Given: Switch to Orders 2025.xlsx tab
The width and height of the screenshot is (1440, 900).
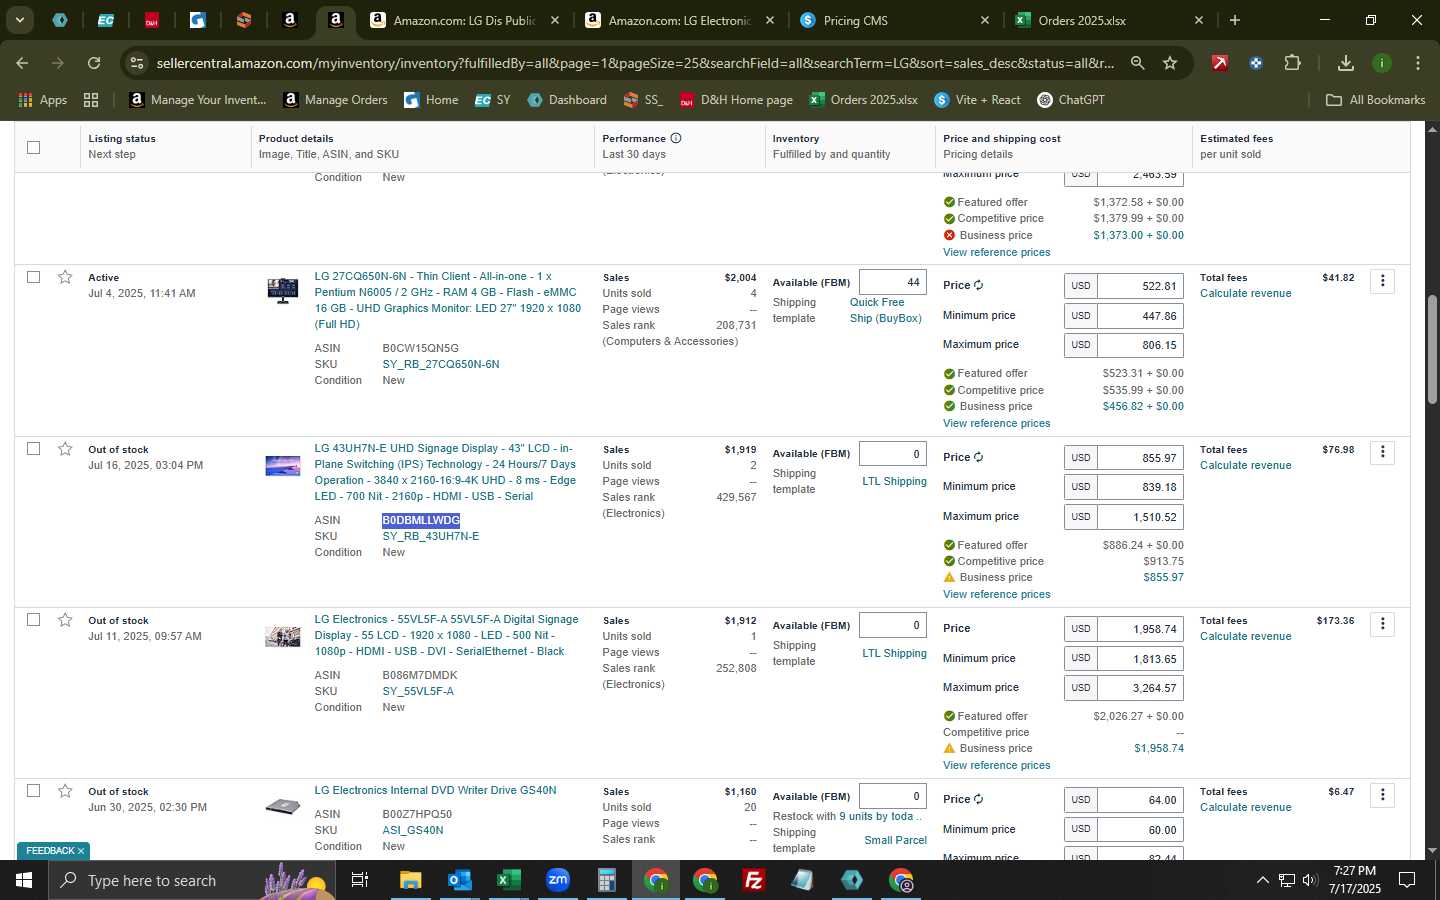Looking at the screenshot, I should point(1110,20).
